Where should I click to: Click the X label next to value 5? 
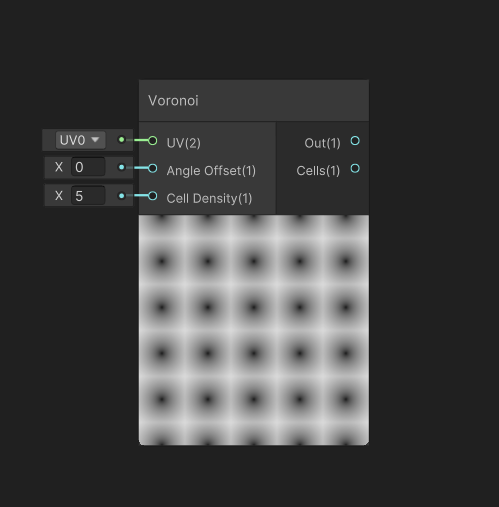point(59,196)
